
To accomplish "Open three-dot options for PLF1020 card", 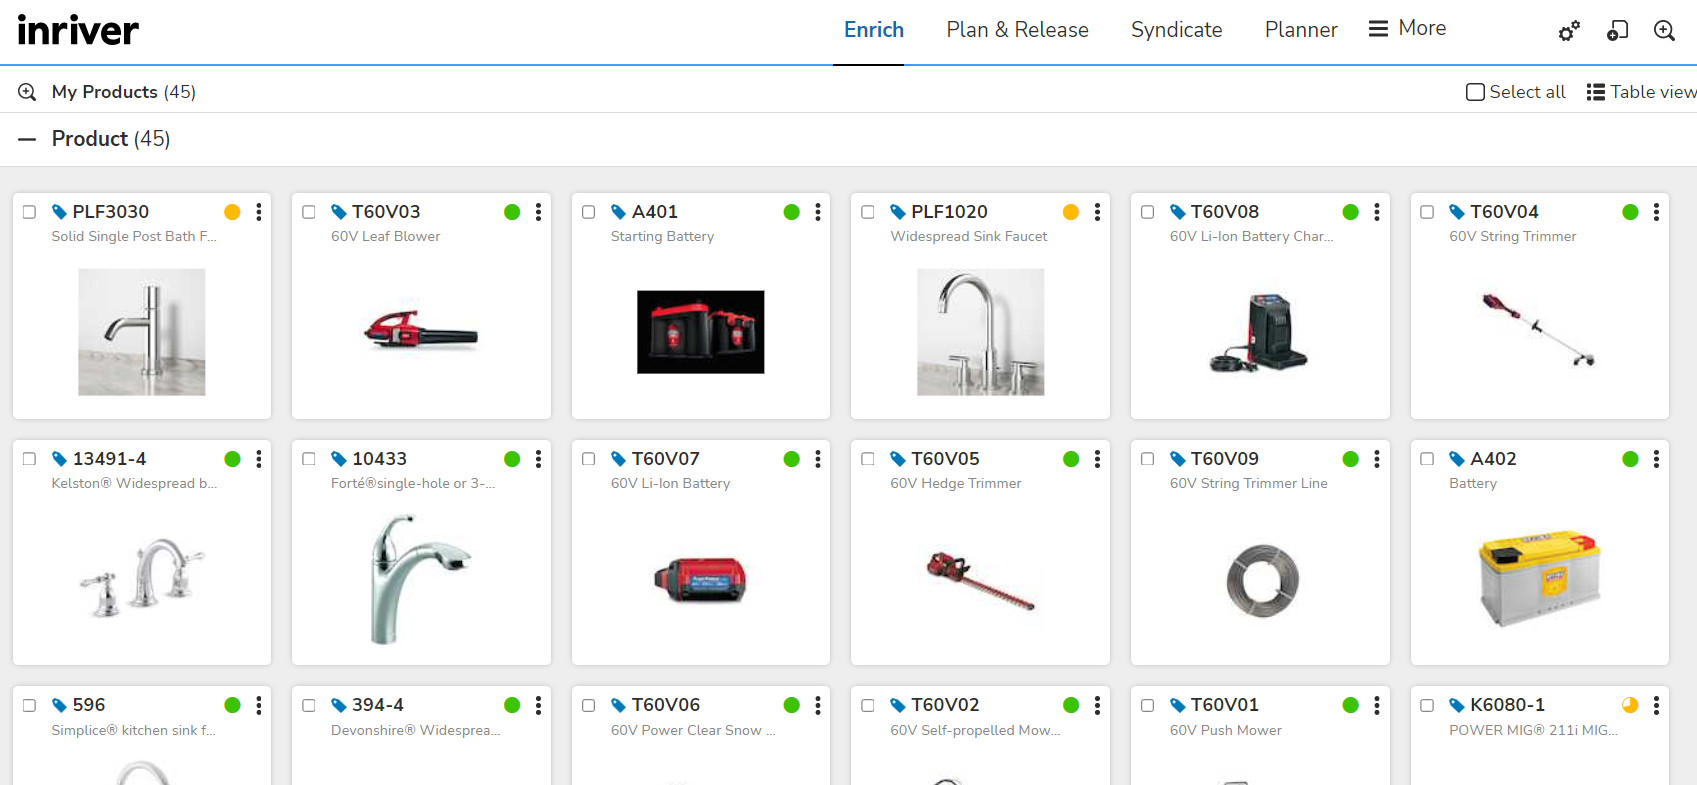I will (1097, 212).
